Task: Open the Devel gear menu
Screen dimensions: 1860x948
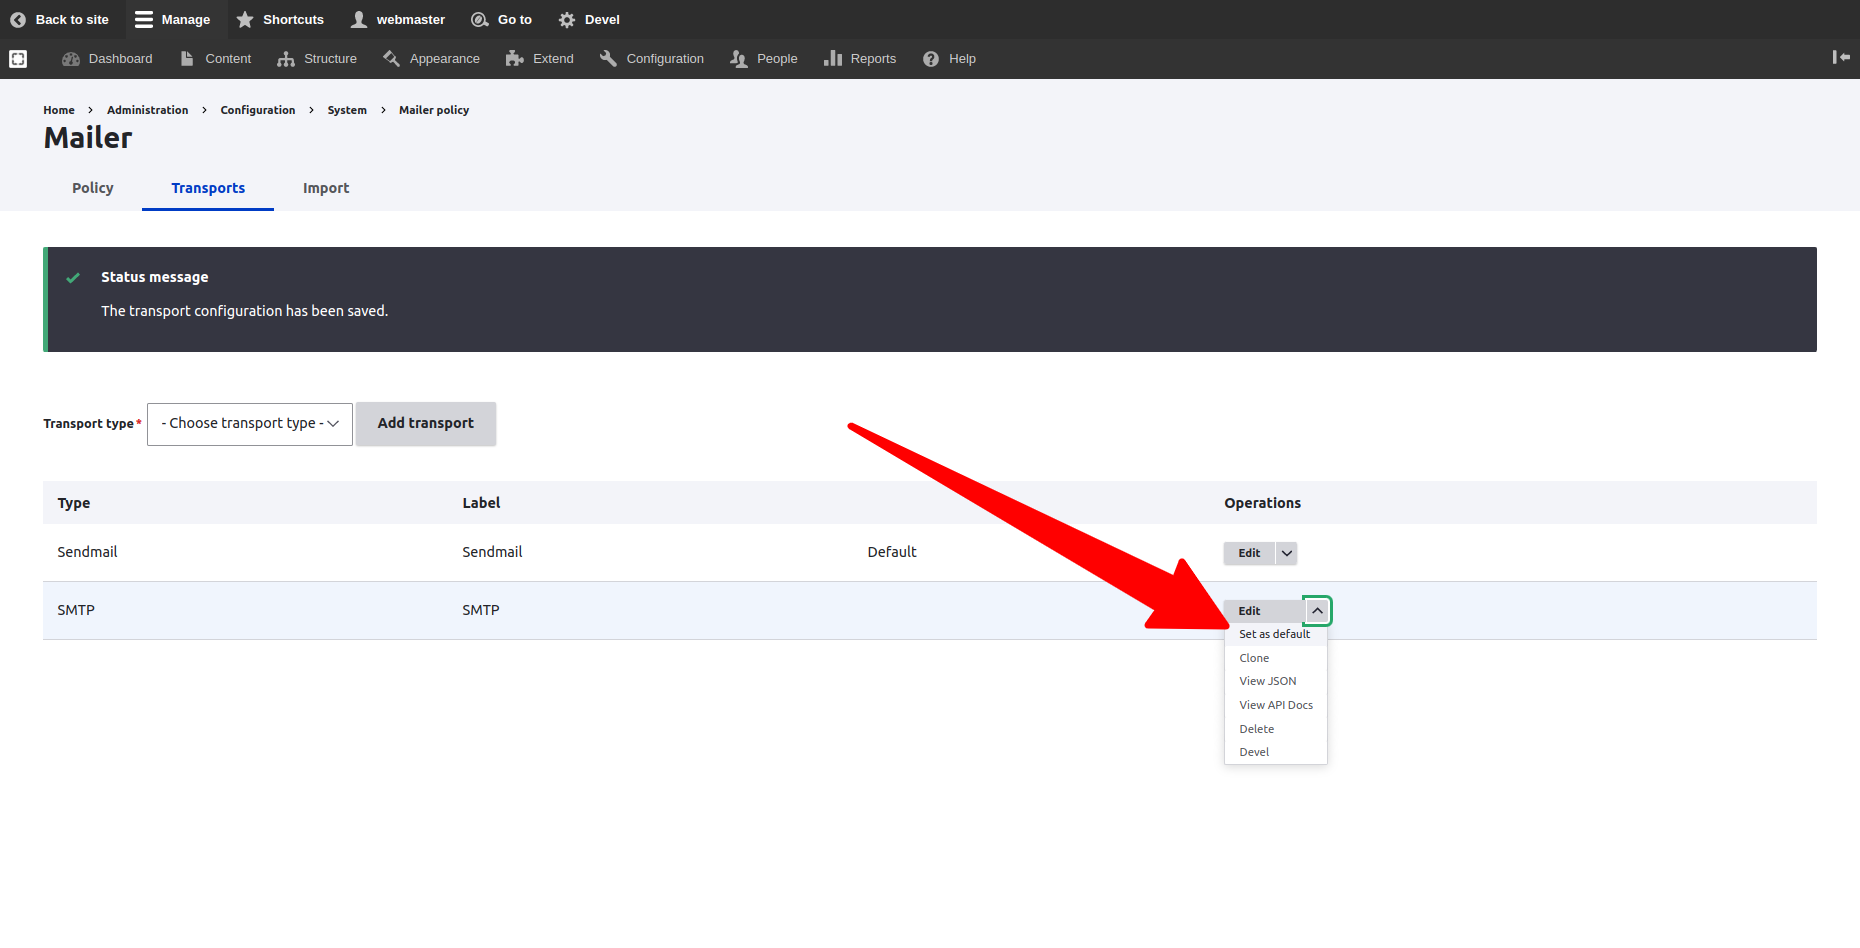Action: (x=567, y=20)
